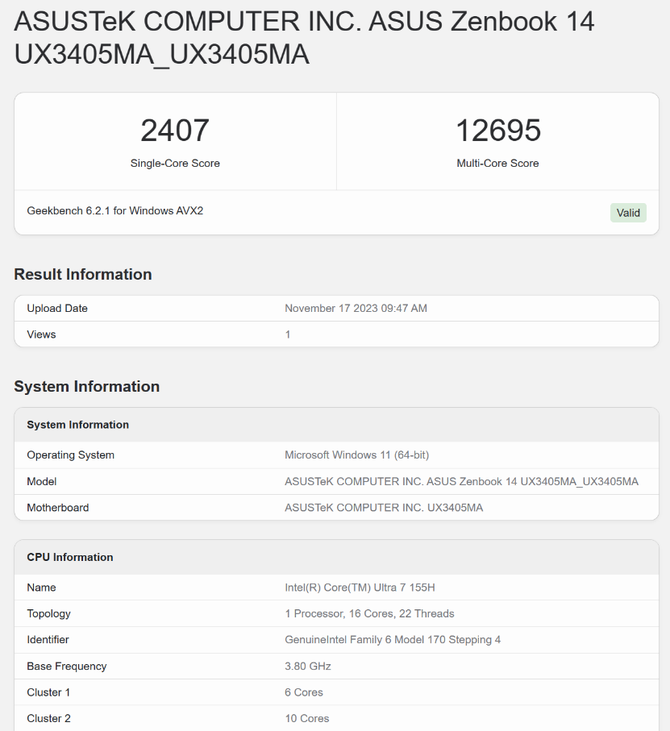Select Microsoft Windows 11 (64-bit) value
The image size is (670, 731).
click(357, 455)
